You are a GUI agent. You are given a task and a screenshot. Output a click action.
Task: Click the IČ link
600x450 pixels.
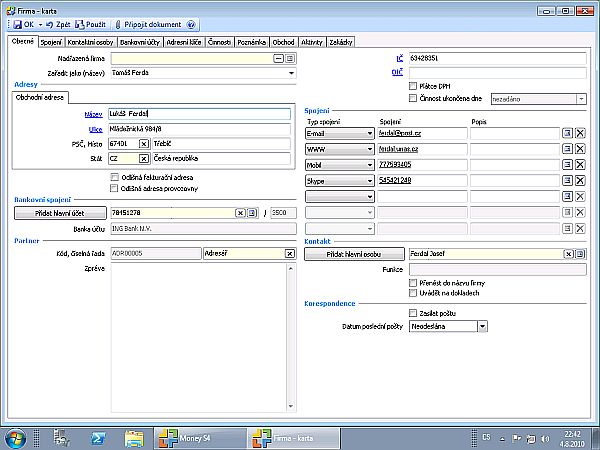[399, 59]
